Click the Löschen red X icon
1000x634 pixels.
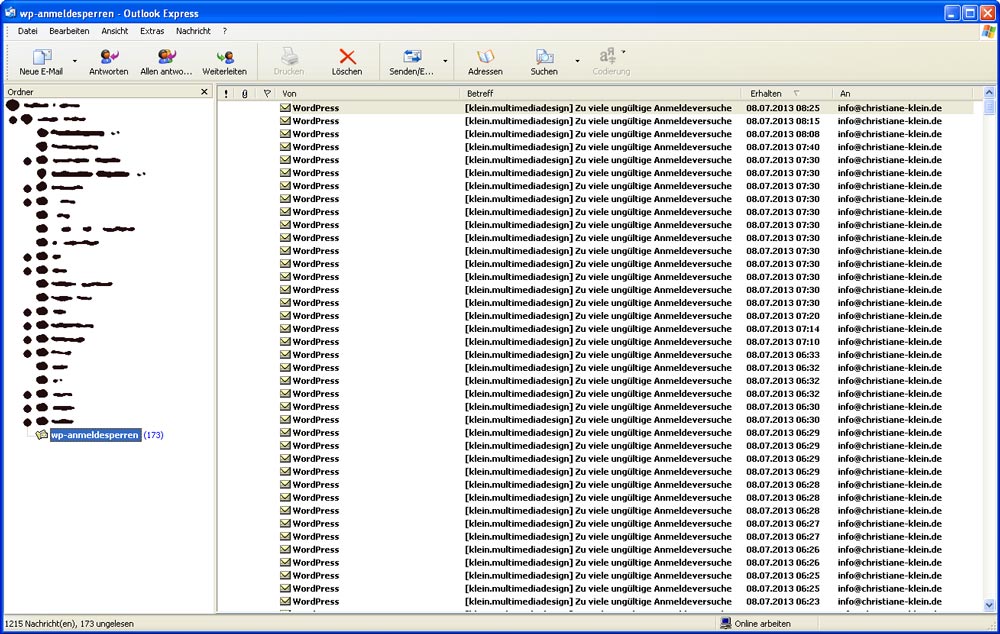pos(347,57)
